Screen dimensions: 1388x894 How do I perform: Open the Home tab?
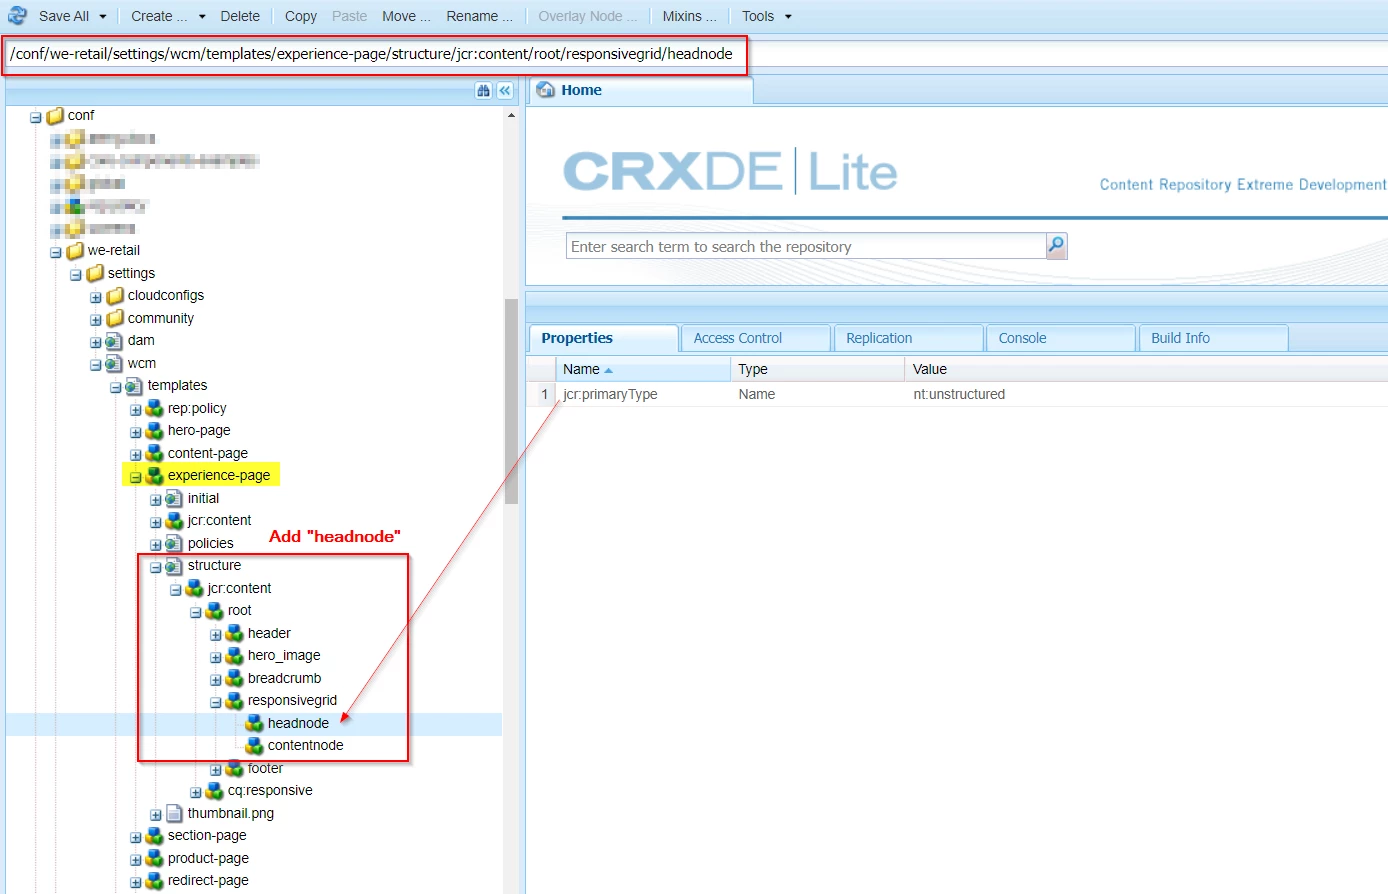point(640,90)
